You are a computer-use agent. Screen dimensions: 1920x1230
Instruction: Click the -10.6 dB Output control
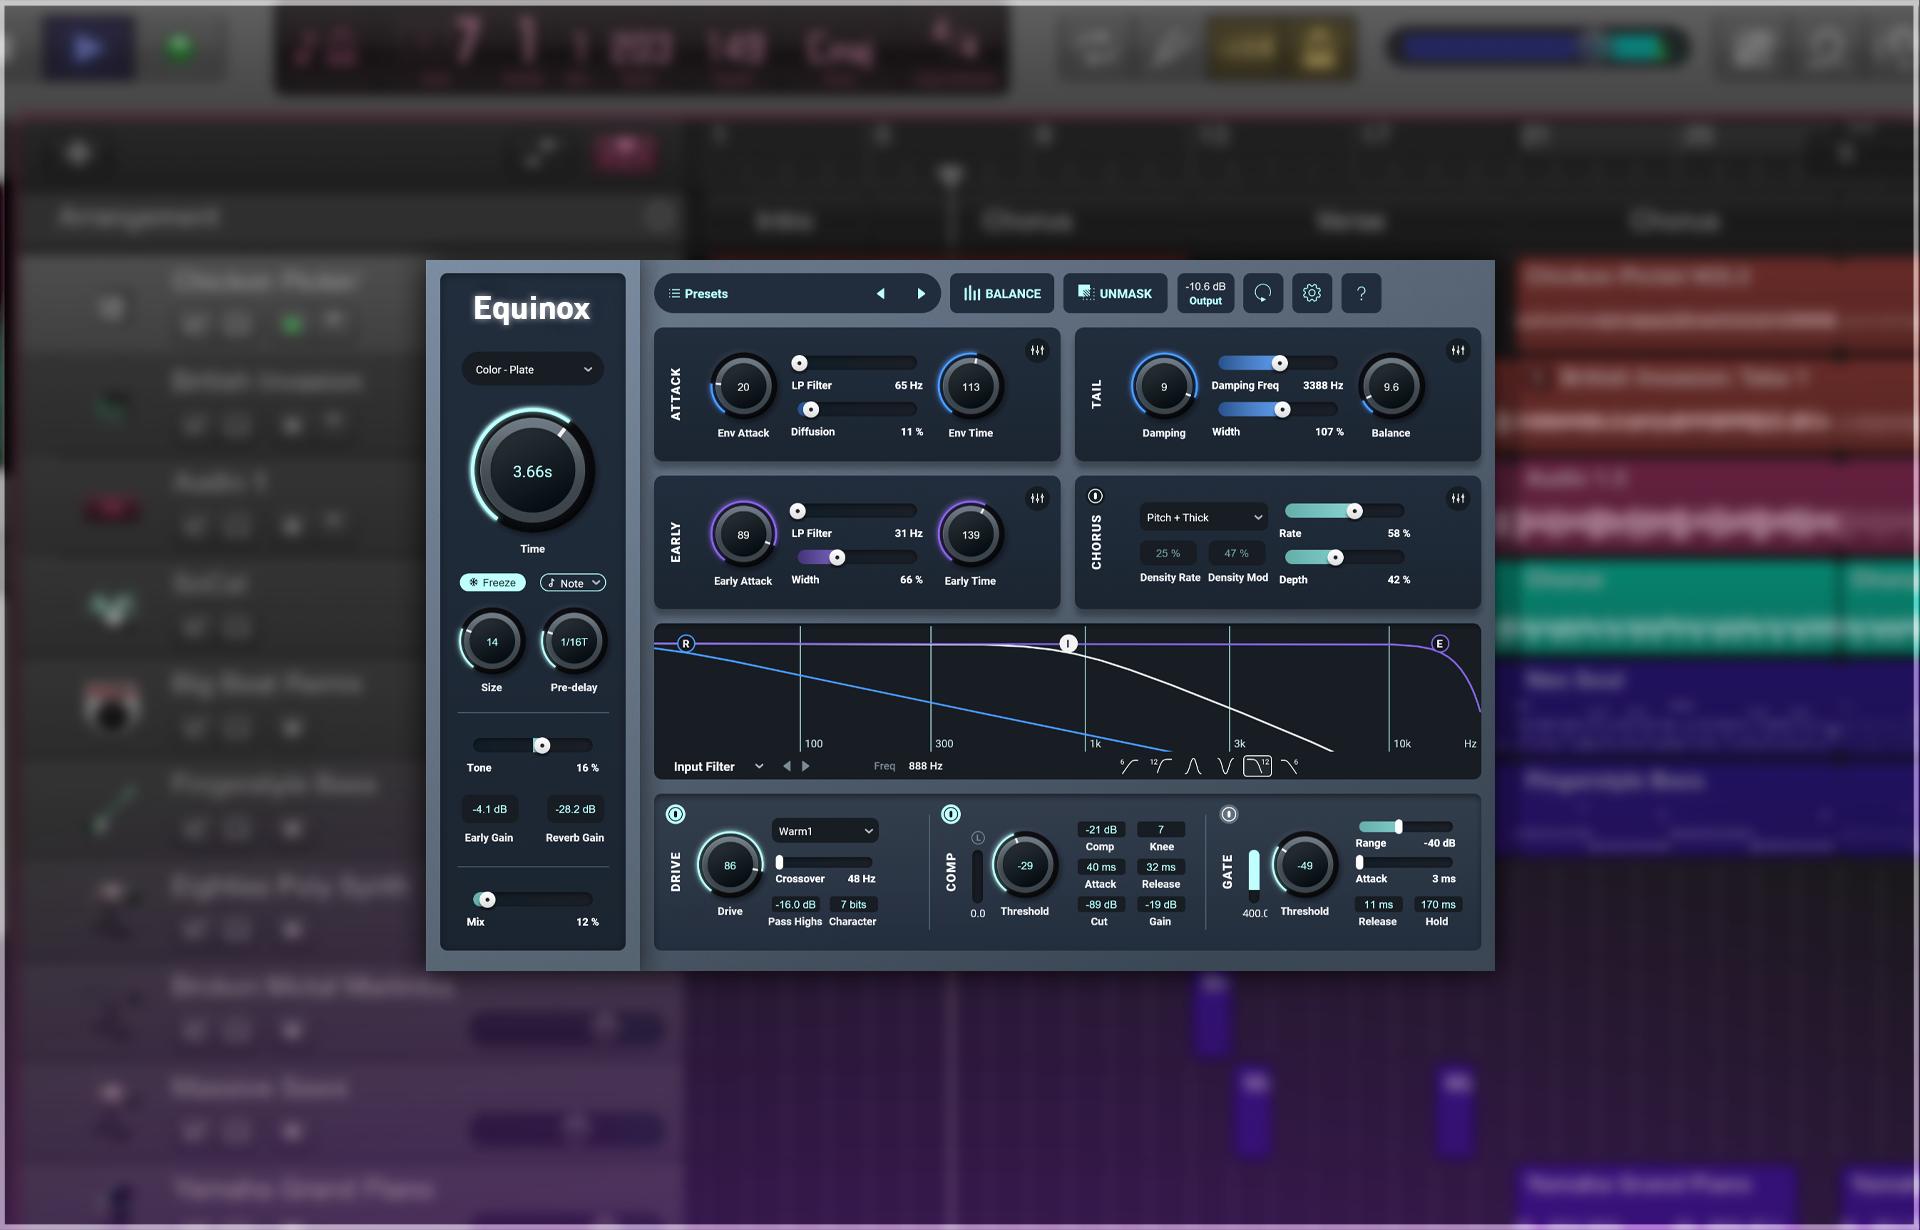[x=1205, y=293]
